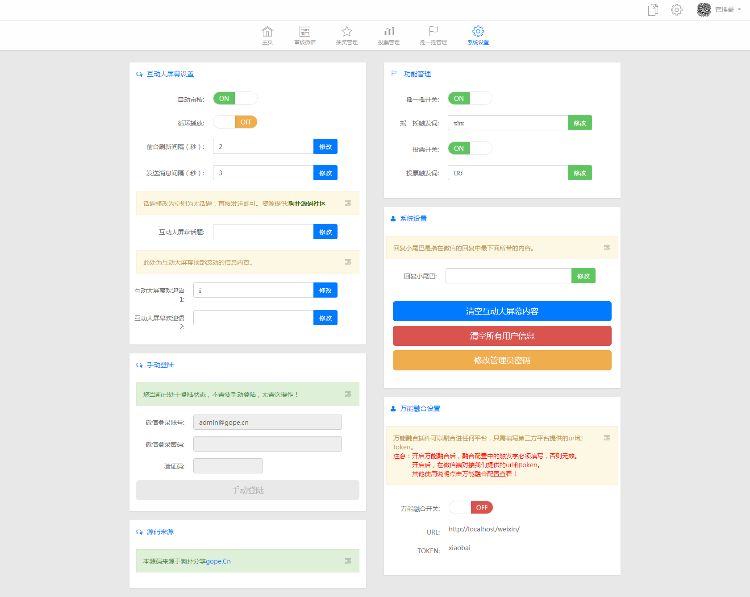Click the green modify button beside reply tail field
The height and width of the screenshot is (597, 750).
point(583,276)
